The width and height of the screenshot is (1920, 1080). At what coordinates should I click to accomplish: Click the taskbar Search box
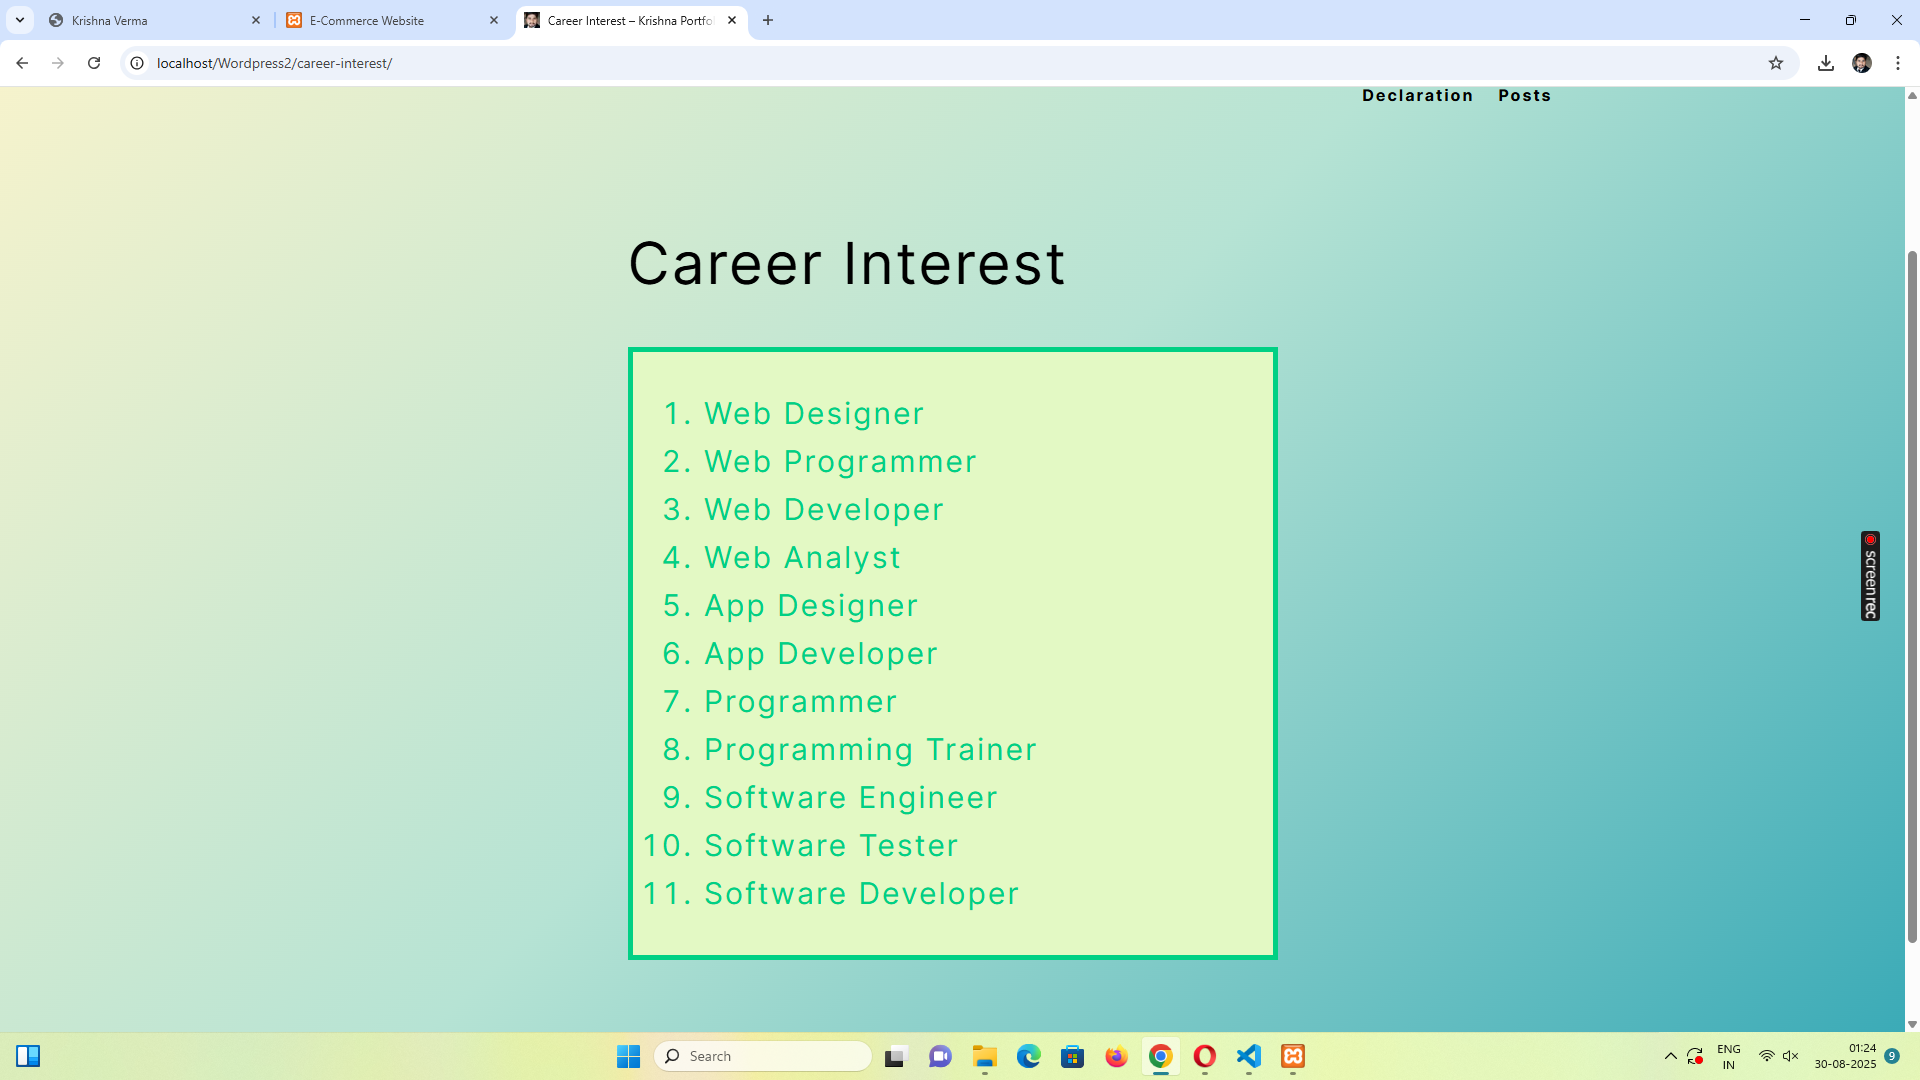763,1056
